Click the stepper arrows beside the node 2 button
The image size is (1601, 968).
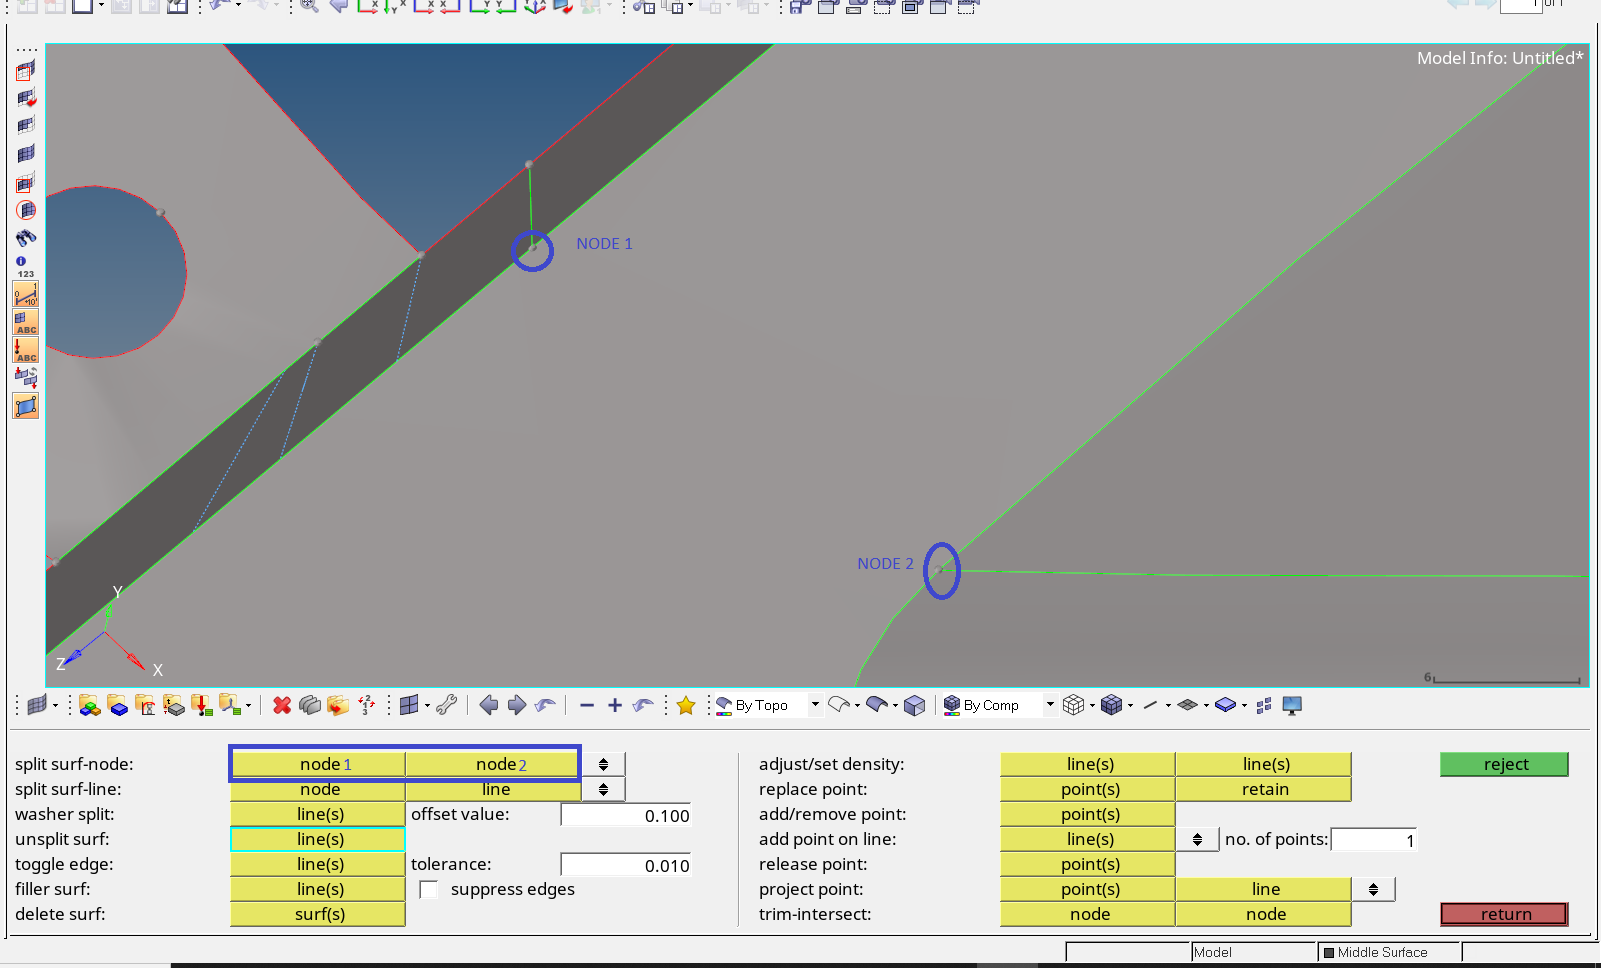pos(602,763)
